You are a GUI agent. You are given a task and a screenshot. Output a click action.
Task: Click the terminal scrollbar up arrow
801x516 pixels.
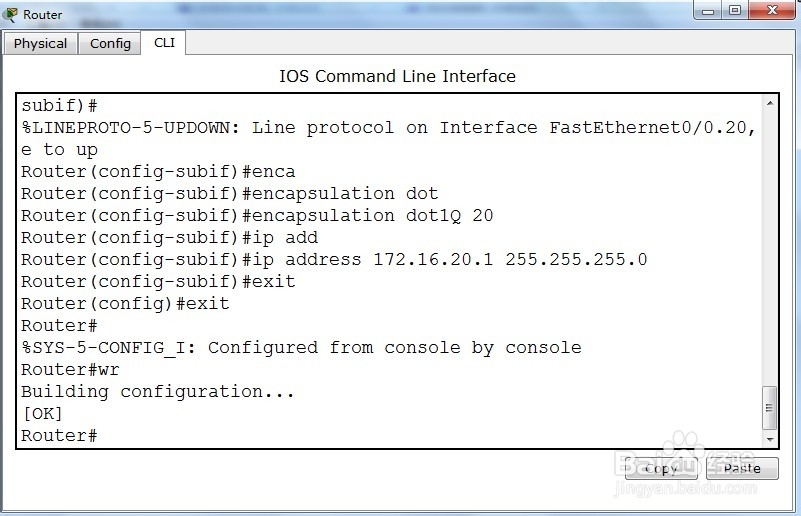click(770, 103)
